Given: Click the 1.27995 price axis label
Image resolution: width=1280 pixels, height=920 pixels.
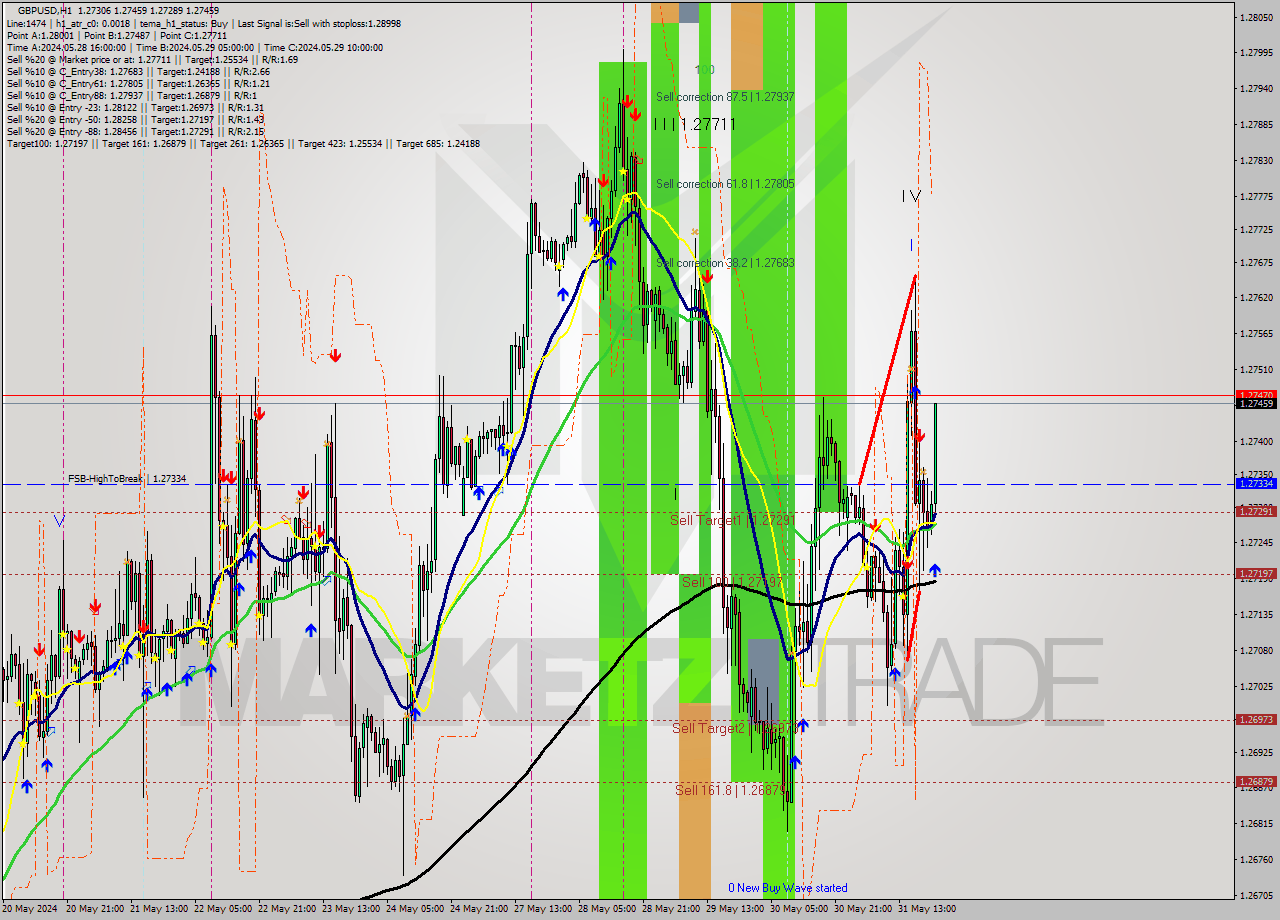Looking at the screenshot, I should click(1257, 52).
